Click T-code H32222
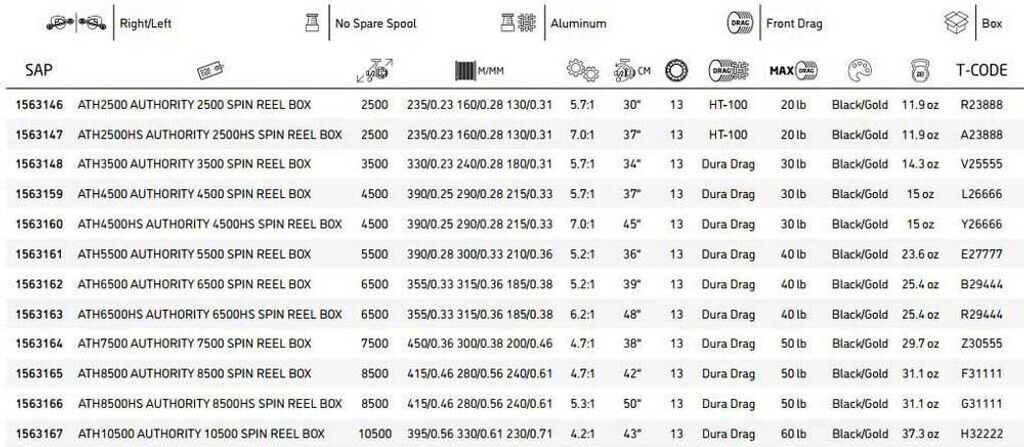1024x447 pixels. point(980,434)
